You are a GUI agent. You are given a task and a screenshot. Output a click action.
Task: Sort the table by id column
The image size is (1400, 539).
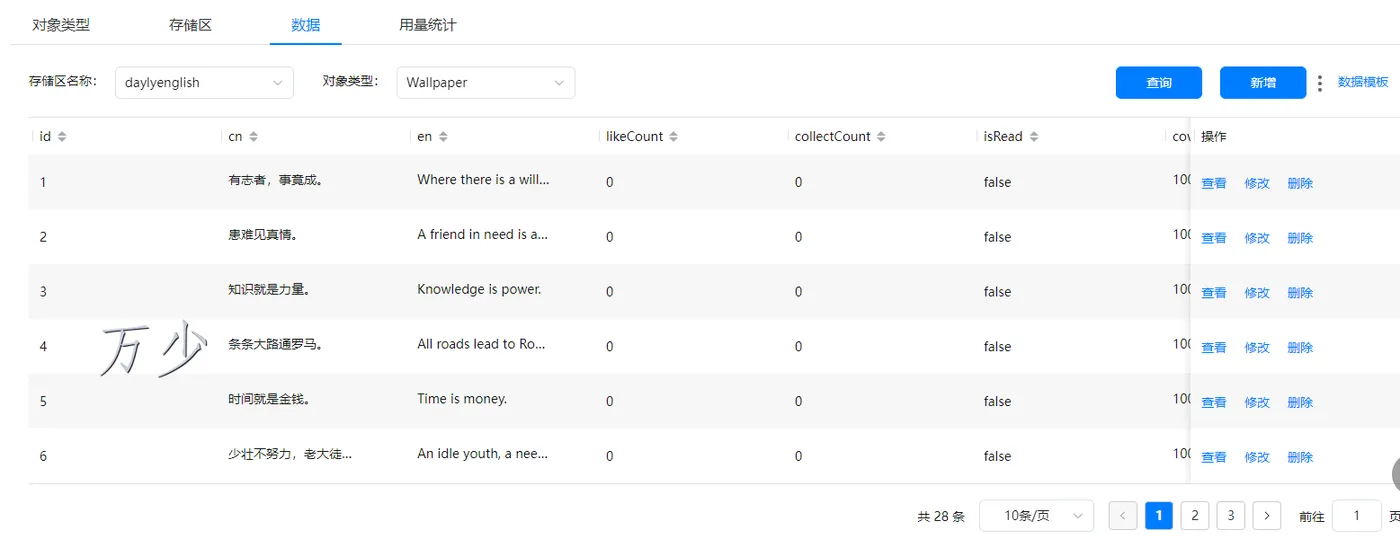[x=62, y=137]
